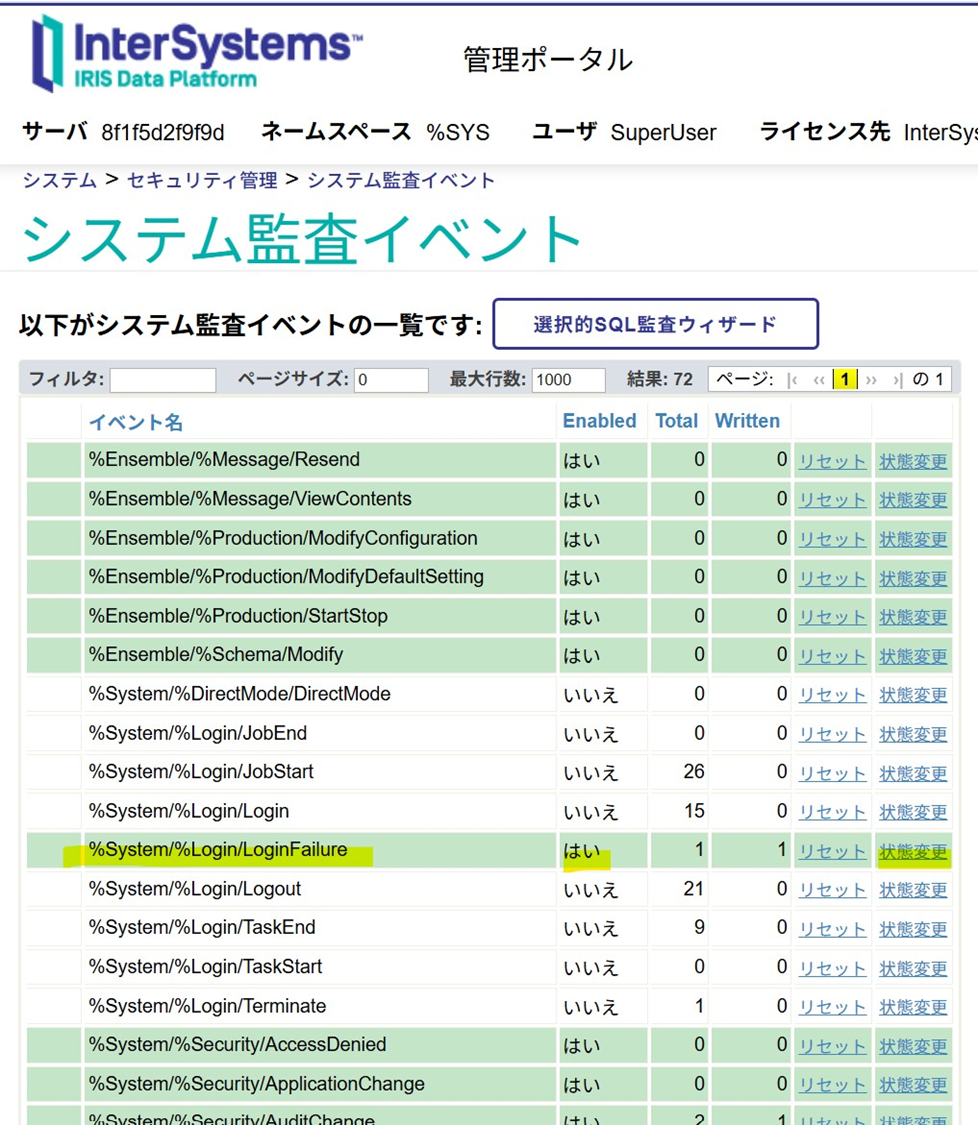This screenshot has height=1125, width=978.
Task: Go to first page pagination arrow
Action: 793,380
